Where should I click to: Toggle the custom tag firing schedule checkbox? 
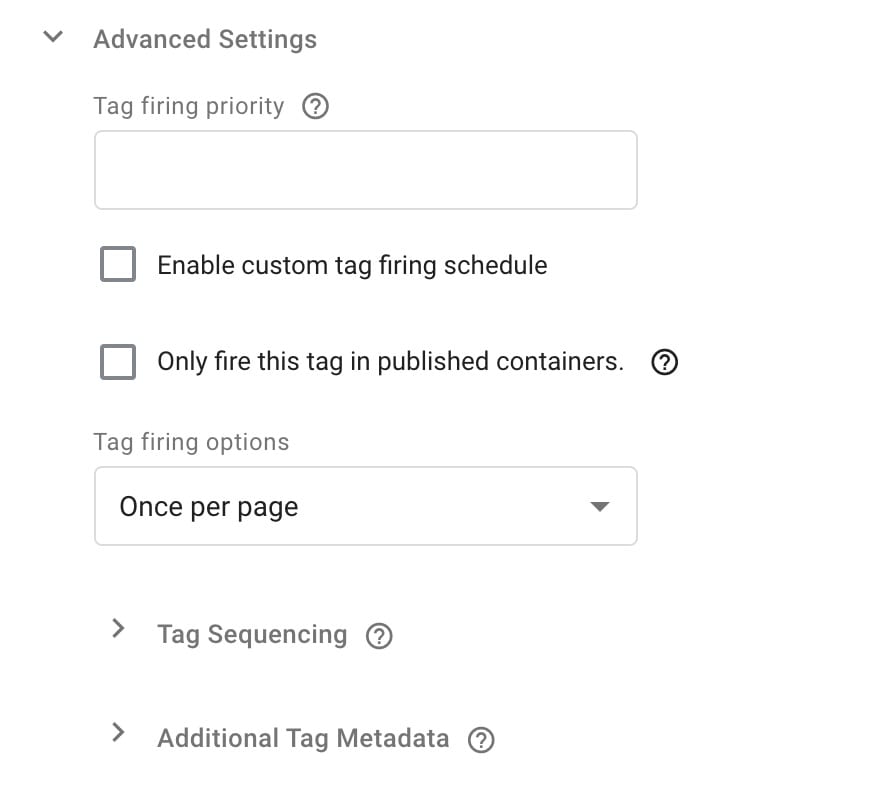point(117,264)
